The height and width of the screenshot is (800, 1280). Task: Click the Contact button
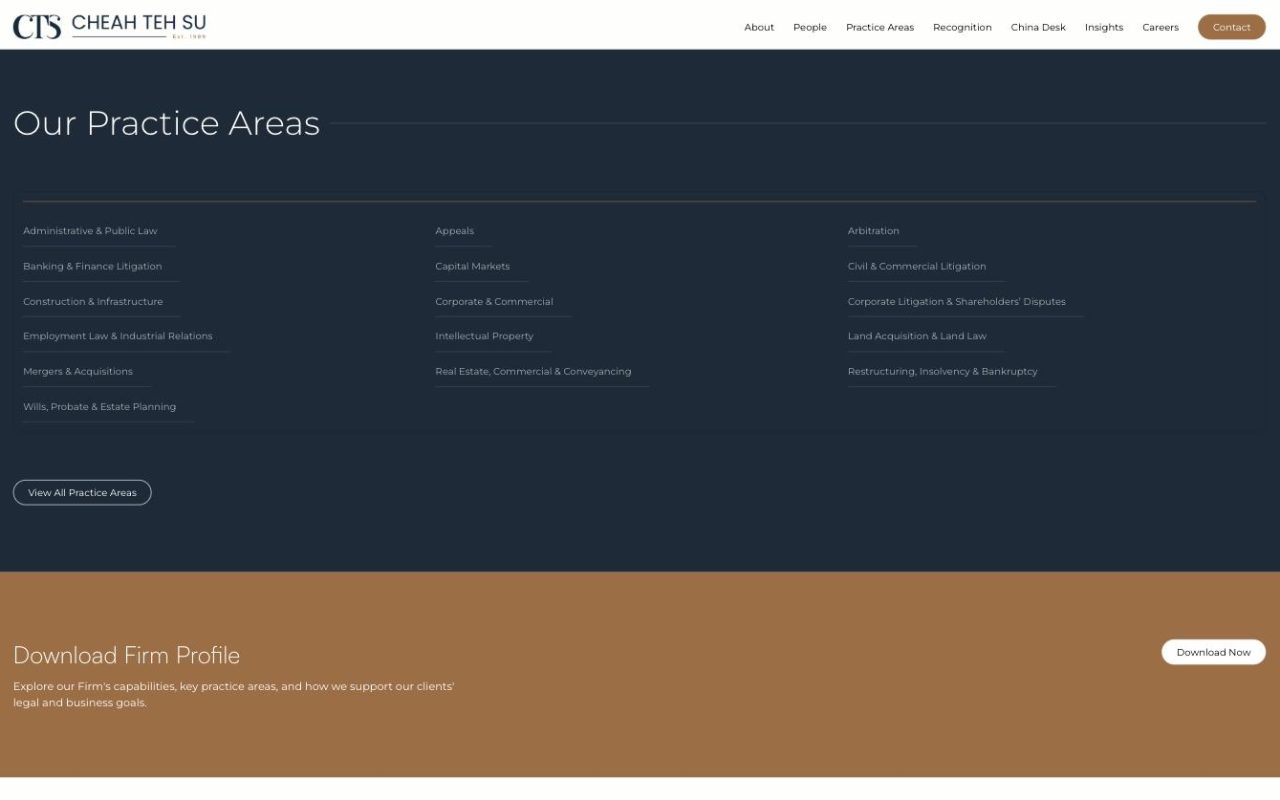click(x=1232, y=27)
